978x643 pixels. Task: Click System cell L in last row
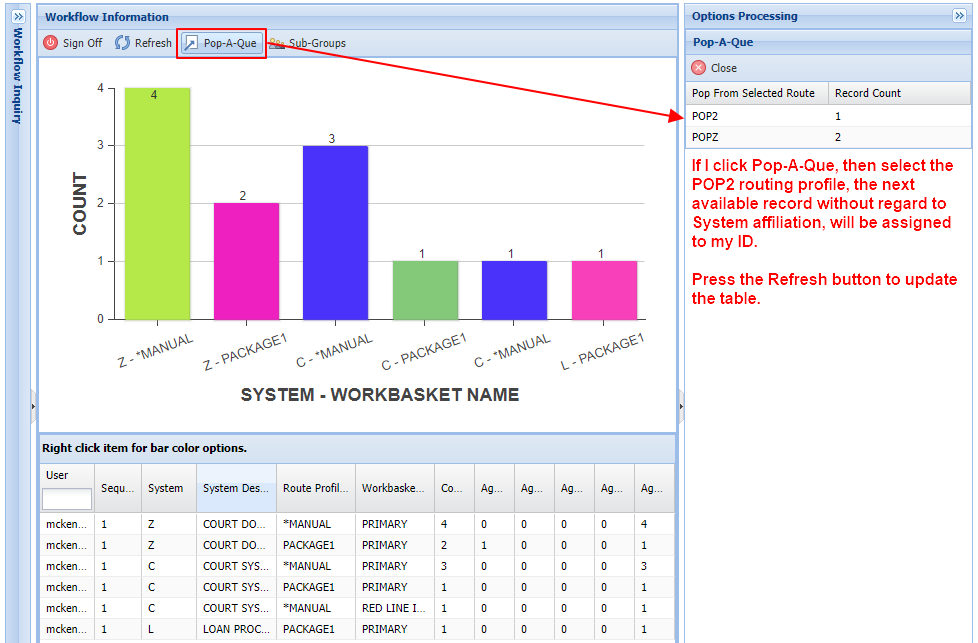click(x=168, y=629)
